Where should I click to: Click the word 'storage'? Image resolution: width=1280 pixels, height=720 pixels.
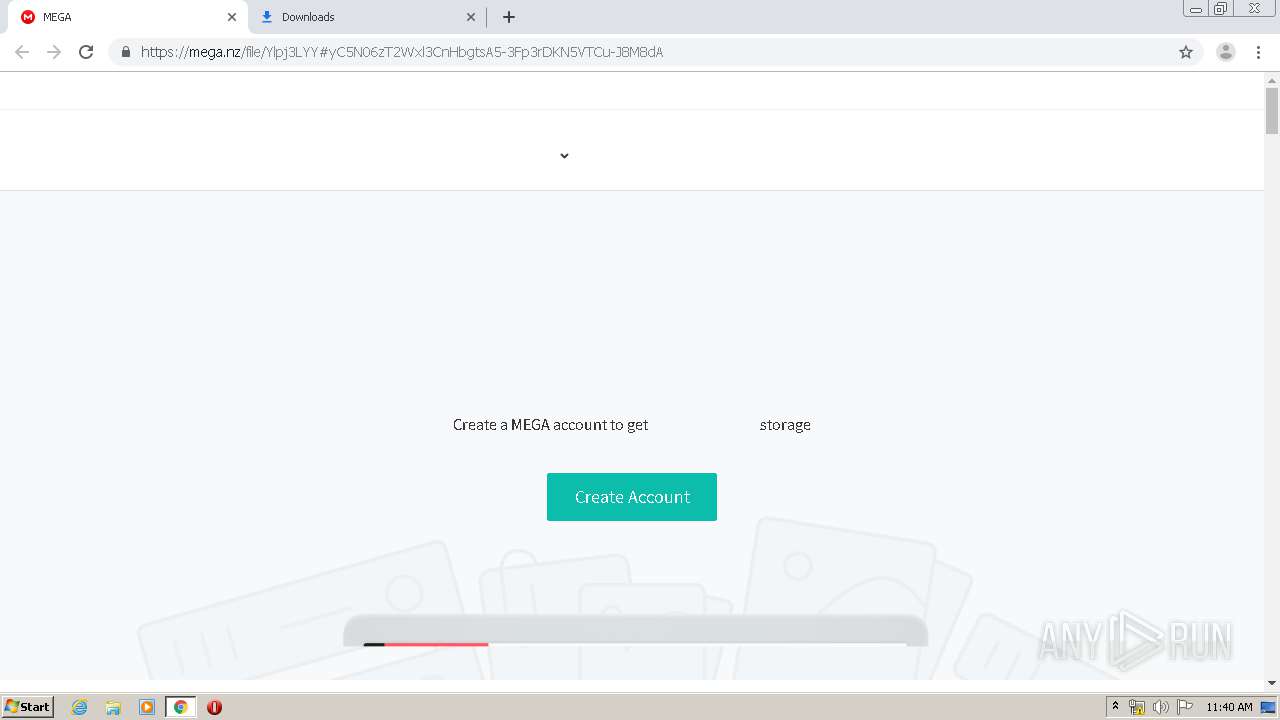[785, 425]
